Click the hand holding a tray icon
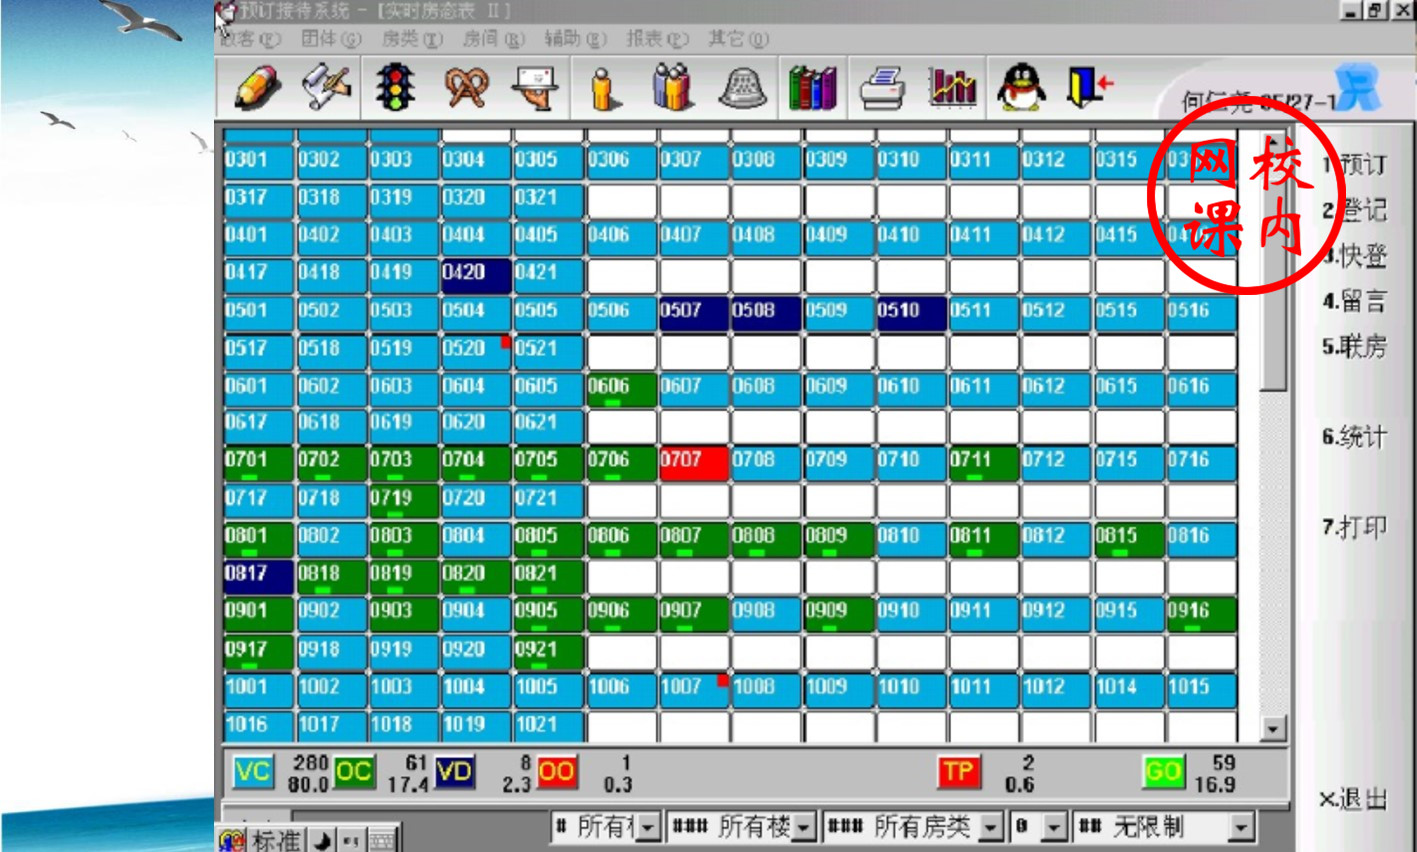Screen dimensions: 1417x852 [534, 88]
